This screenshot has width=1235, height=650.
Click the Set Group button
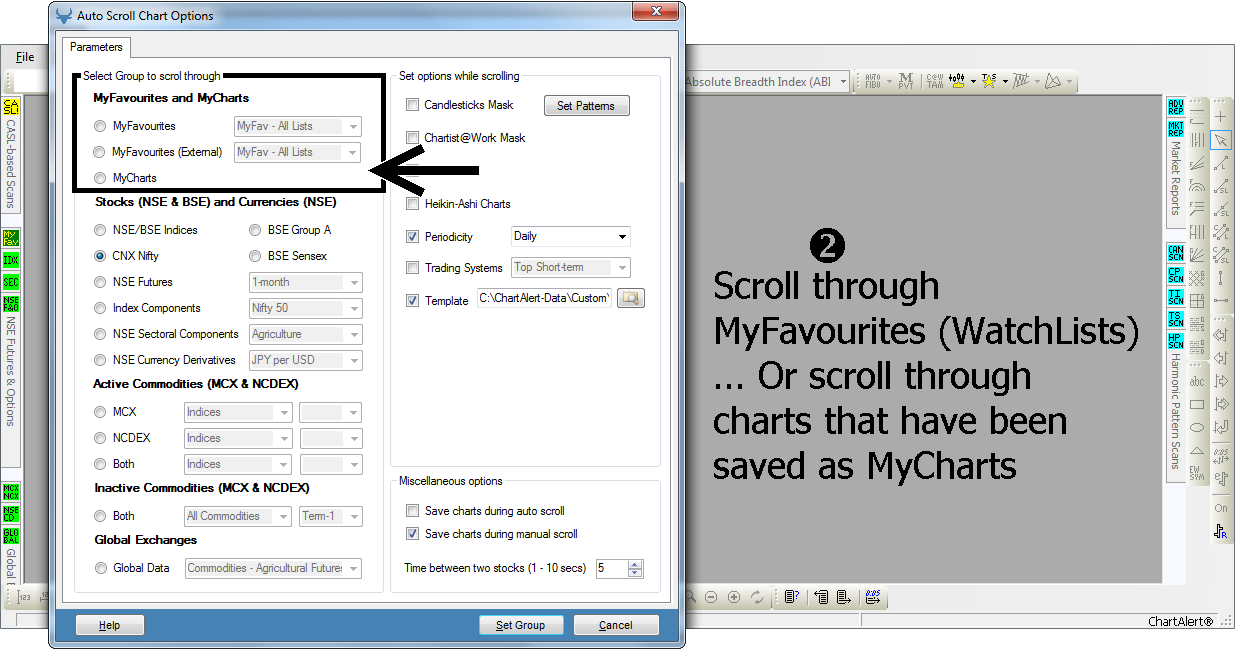(521, 625)
